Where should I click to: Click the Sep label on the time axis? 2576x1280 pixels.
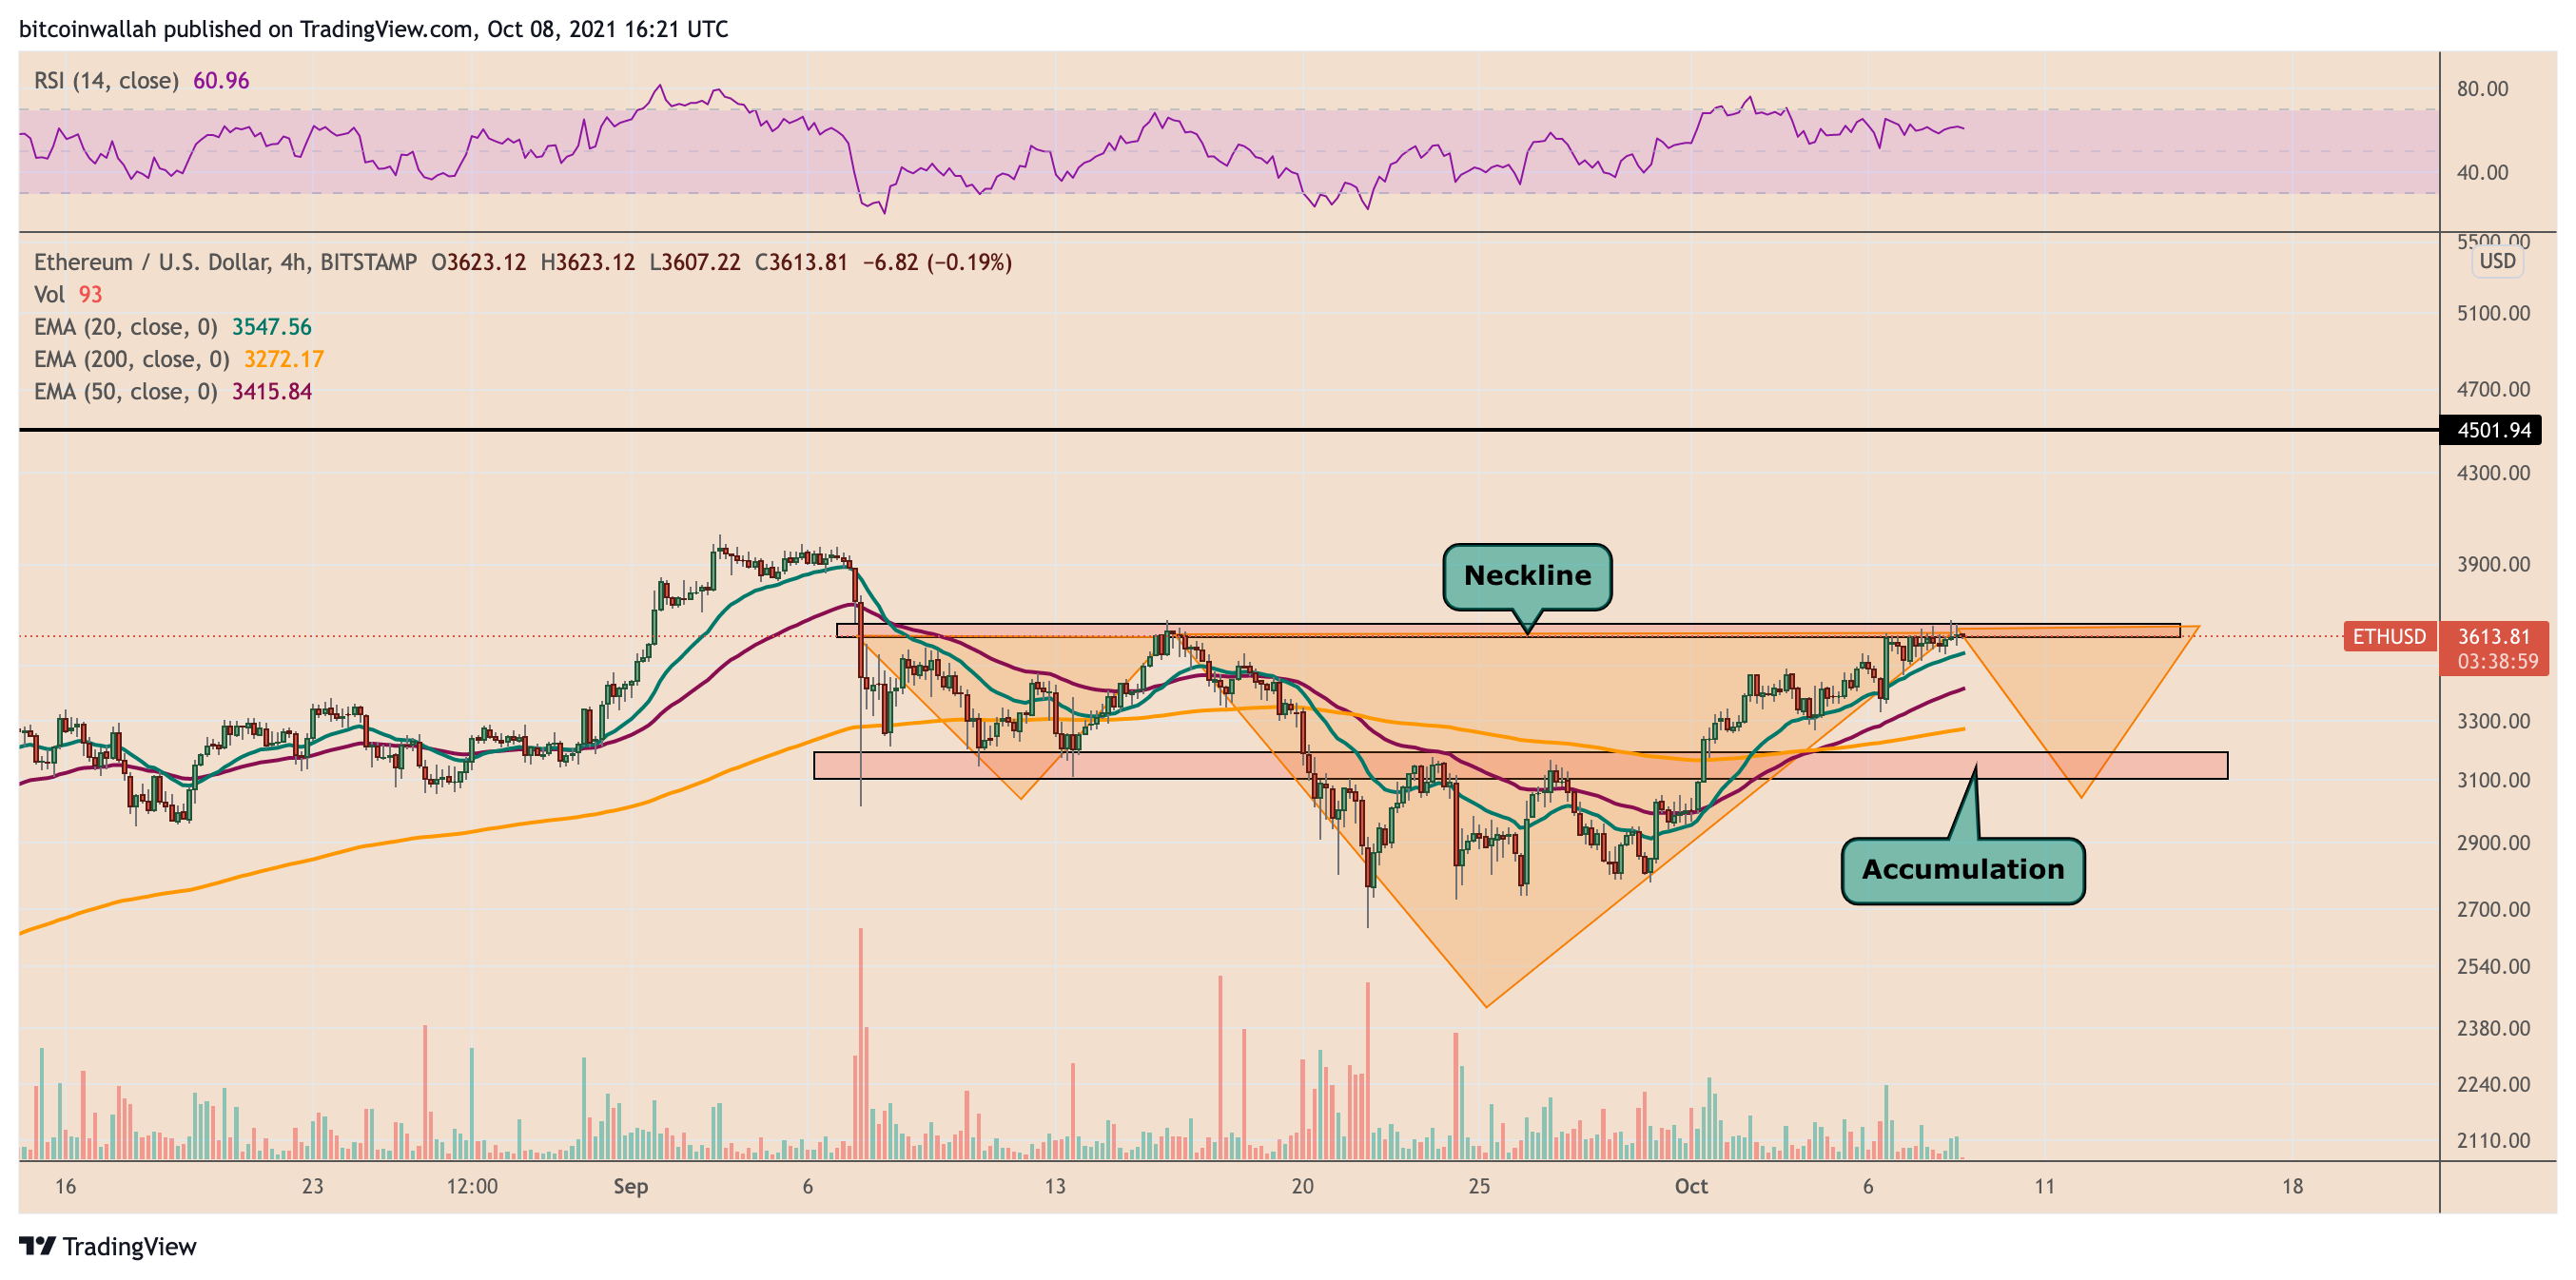pos(630,1186)
